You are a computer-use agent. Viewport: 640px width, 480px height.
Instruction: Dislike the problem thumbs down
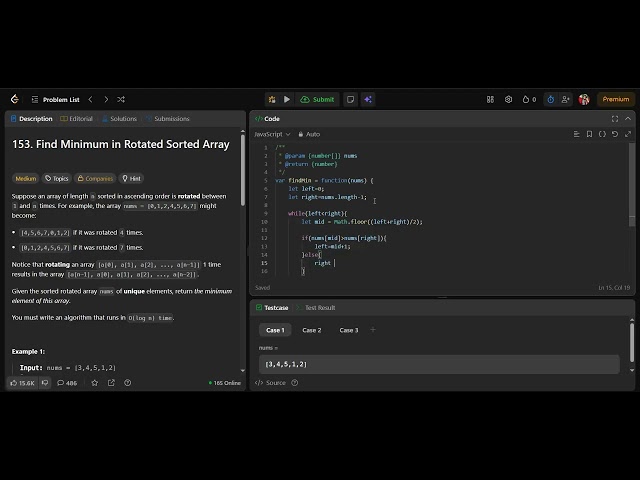click(x=45, y=383)
